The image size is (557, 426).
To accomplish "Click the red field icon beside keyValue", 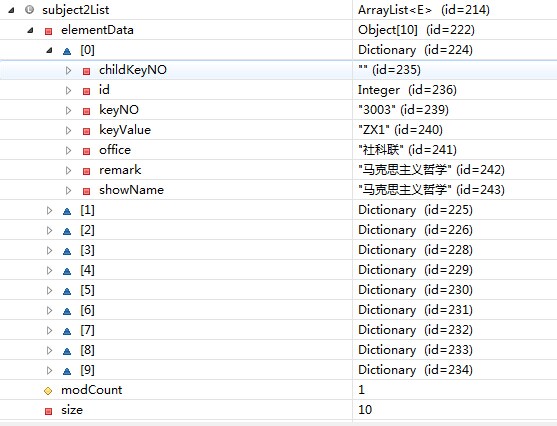I will point(86,131).
